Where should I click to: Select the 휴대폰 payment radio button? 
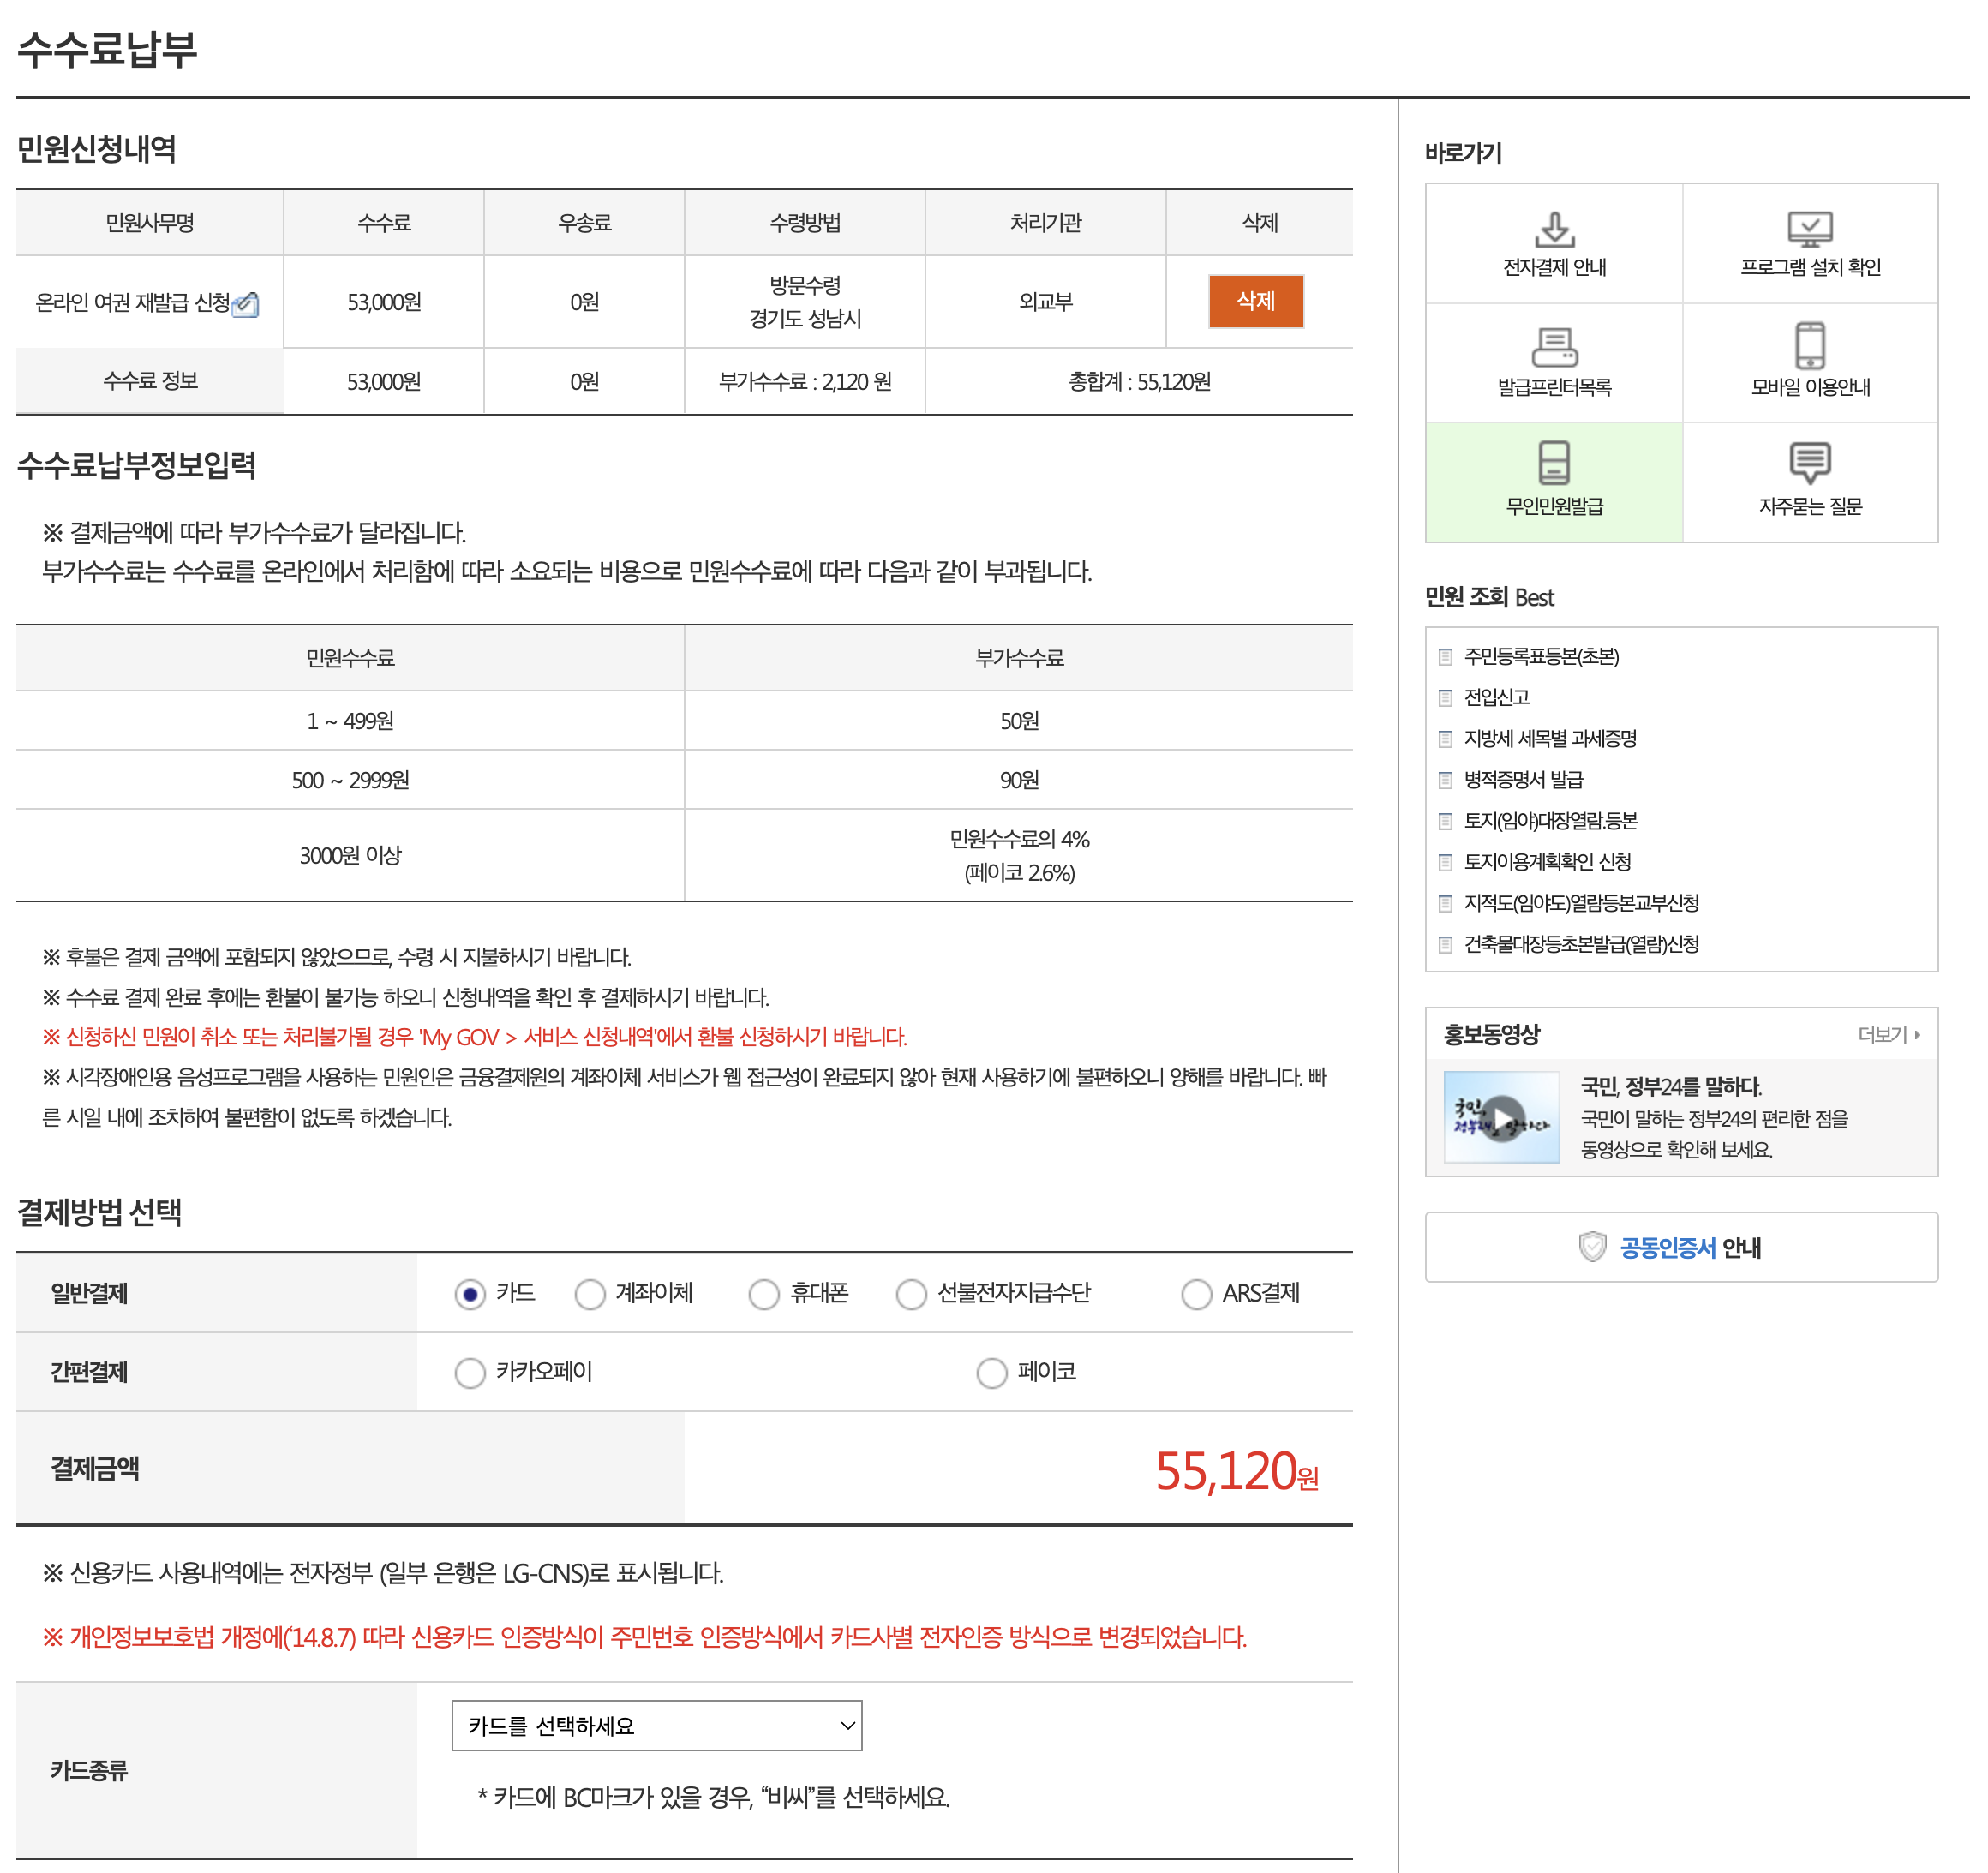(764, 1294)
